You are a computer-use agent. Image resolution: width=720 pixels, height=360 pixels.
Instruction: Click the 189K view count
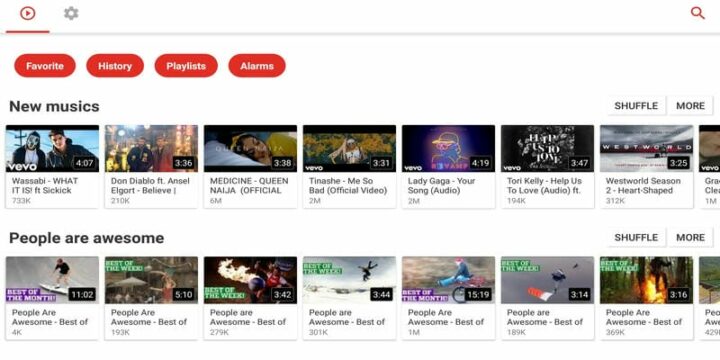point(517,332)
